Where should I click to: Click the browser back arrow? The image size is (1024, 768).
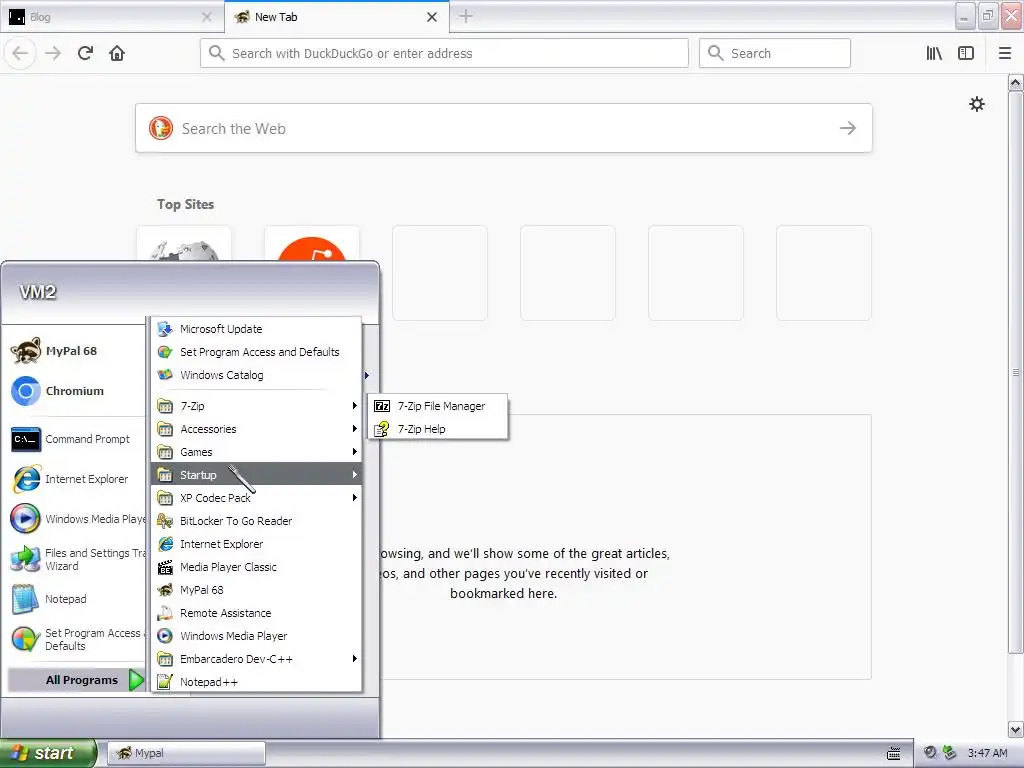[20, 53]
